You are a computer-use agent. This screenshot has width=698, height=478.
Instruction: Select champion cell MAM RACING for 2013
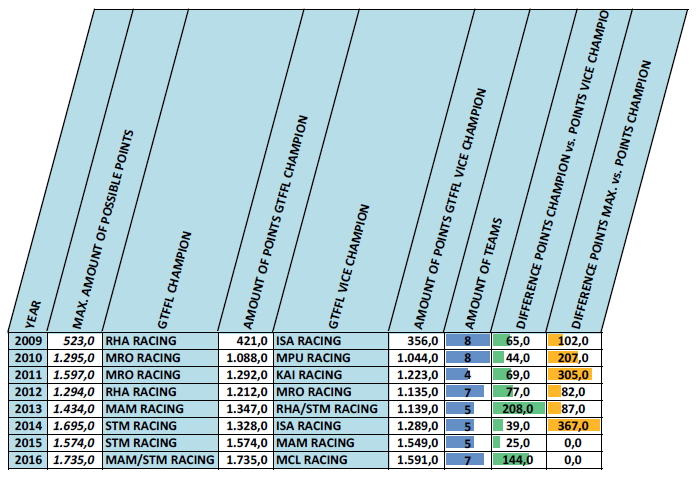tap(160, 409)
